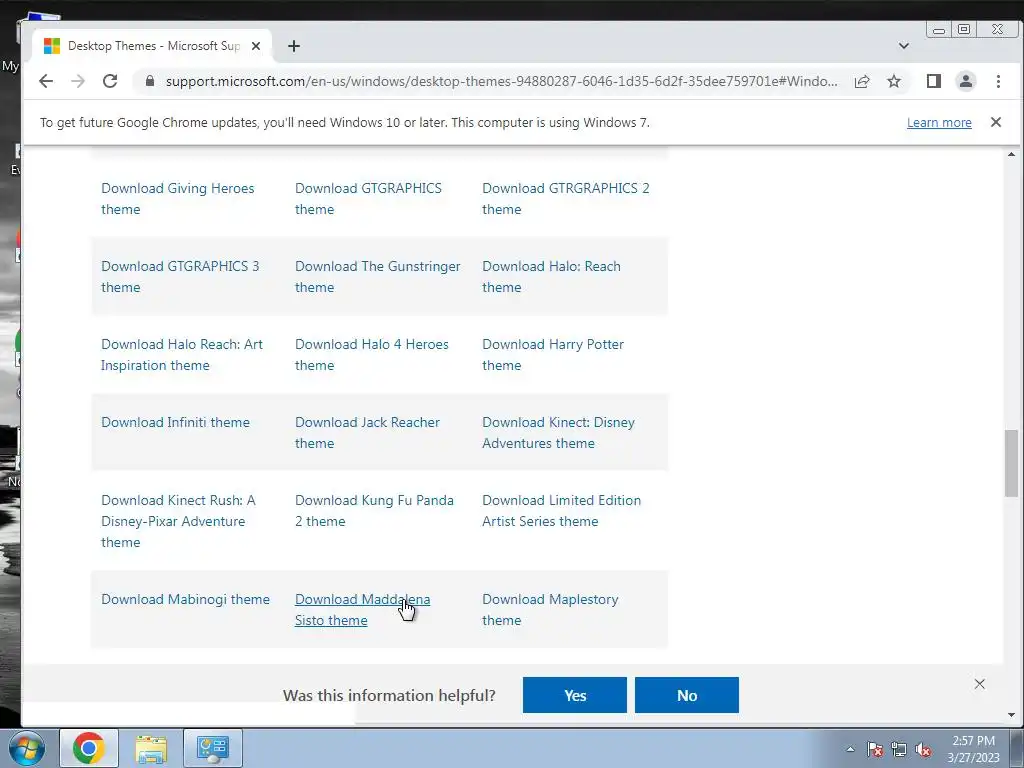
Task: Open the Chrome profile avatar
Action: tap(966, 81)
